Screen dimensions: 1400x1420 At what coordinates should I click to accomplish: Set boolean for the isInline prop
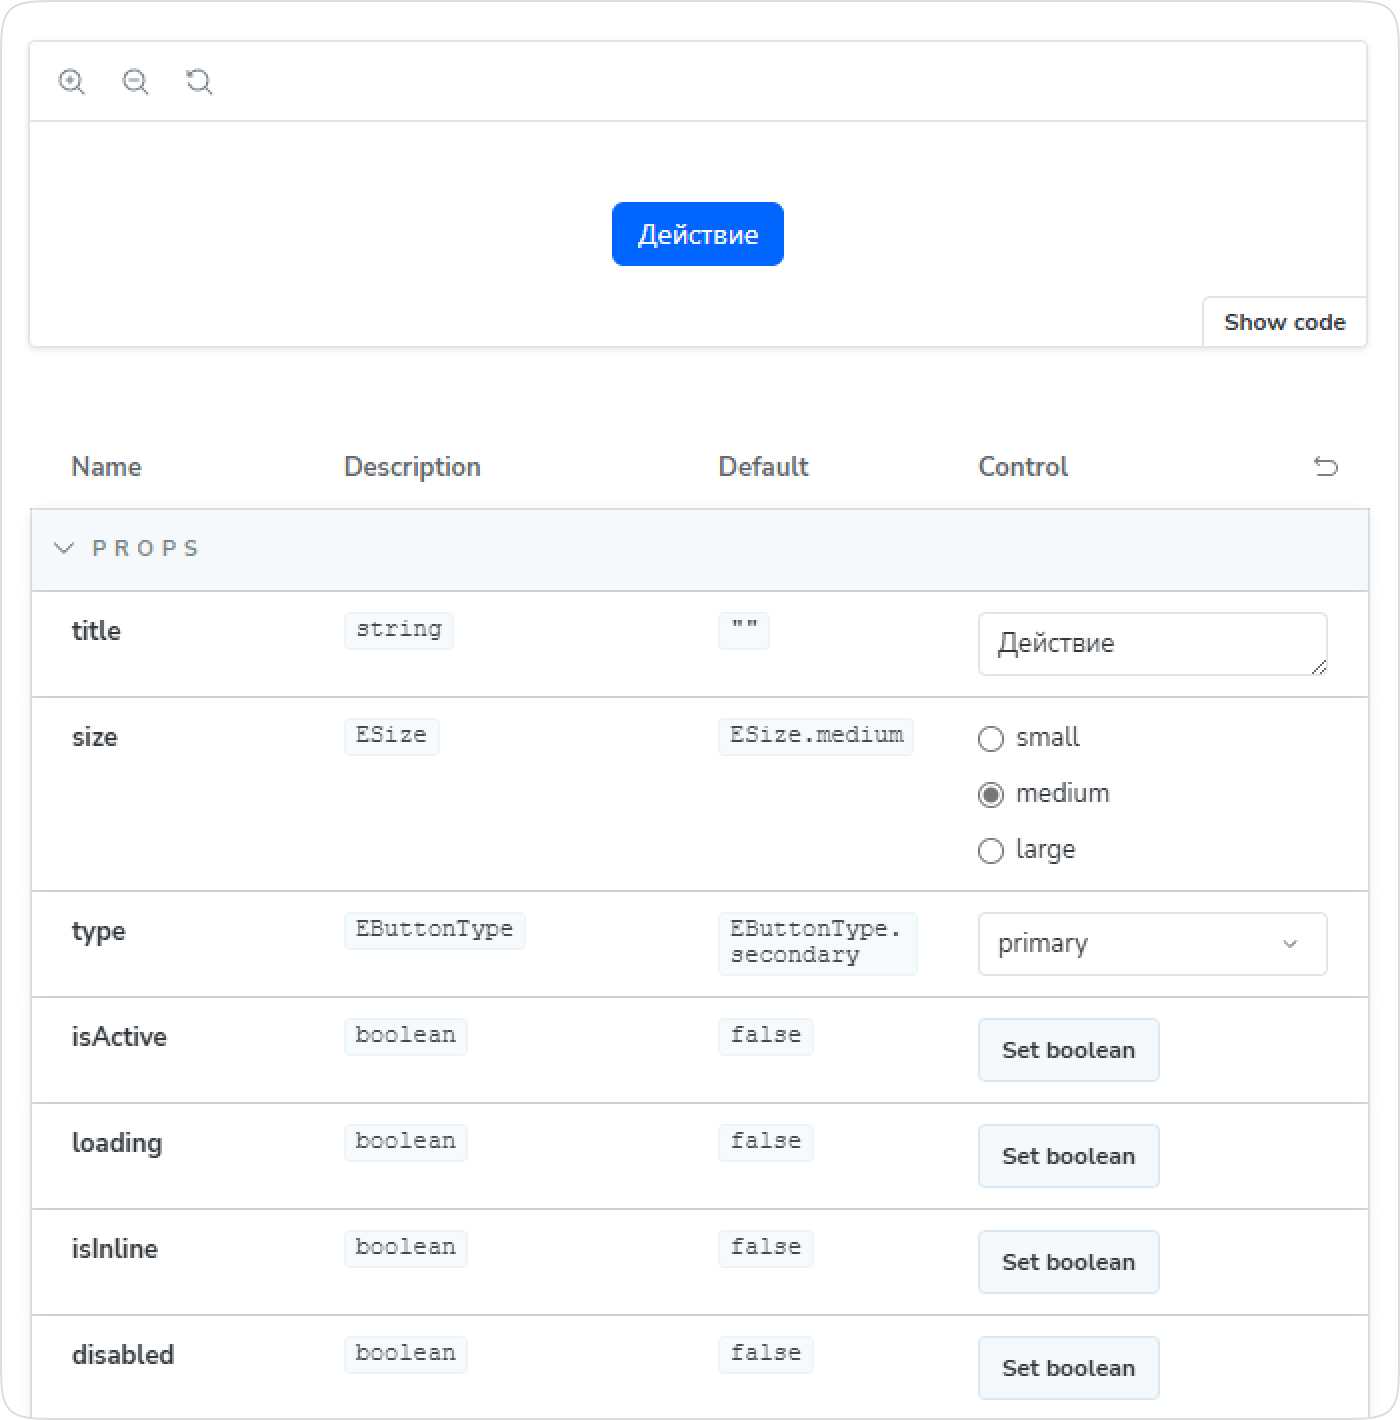[1068, 1262]
